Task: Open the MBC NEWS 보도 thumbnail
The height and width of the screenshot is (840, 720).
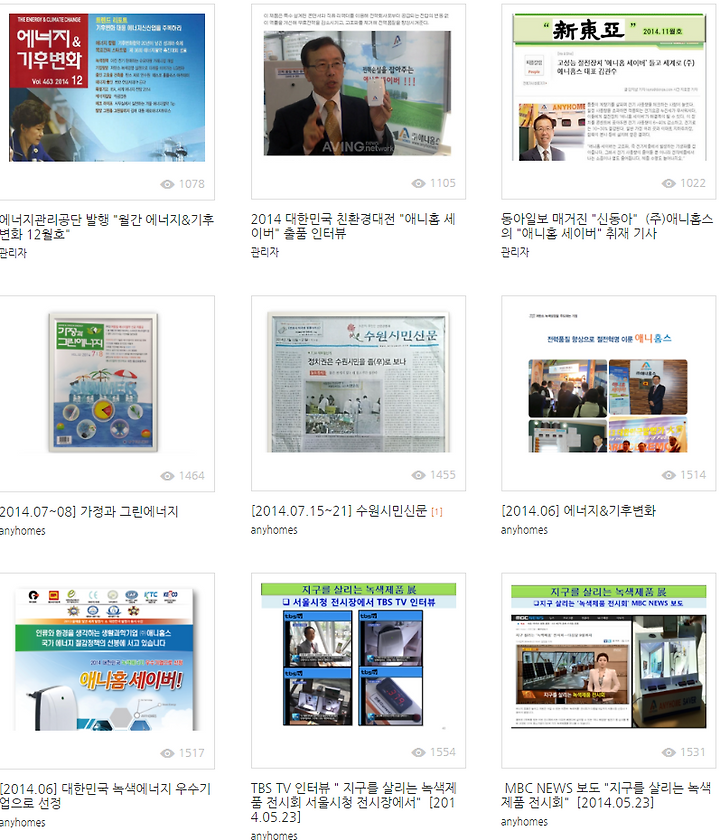Action: (609, 657)
